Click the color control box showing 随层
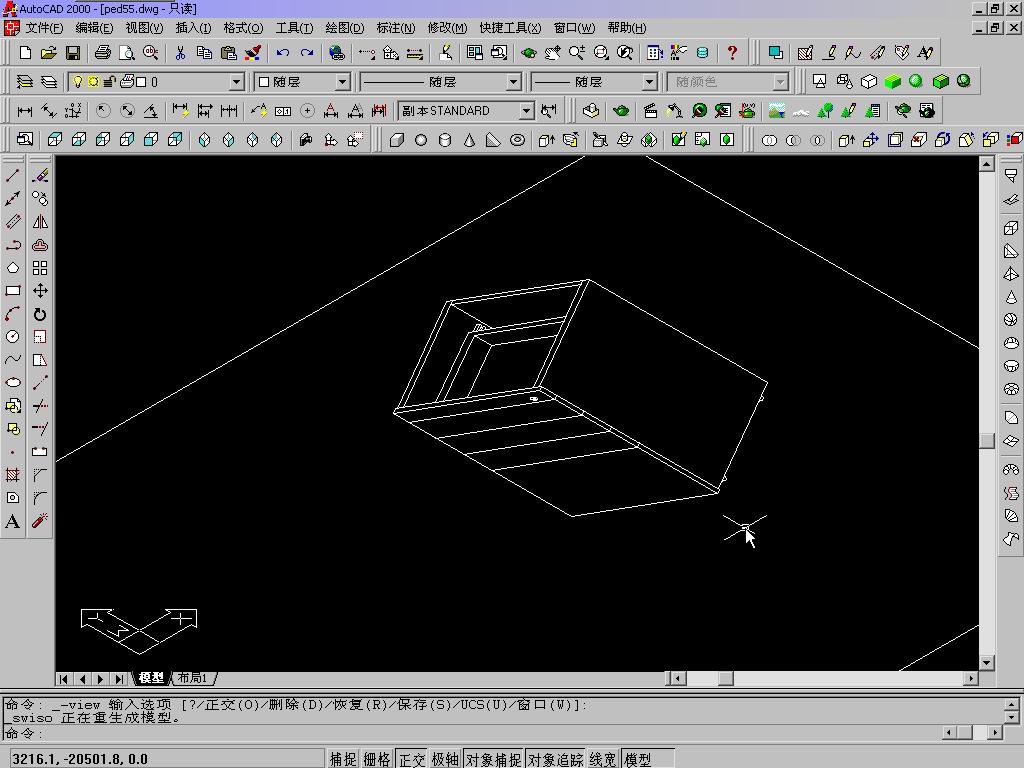The image size is (1024, 768). tap(302, 82)
